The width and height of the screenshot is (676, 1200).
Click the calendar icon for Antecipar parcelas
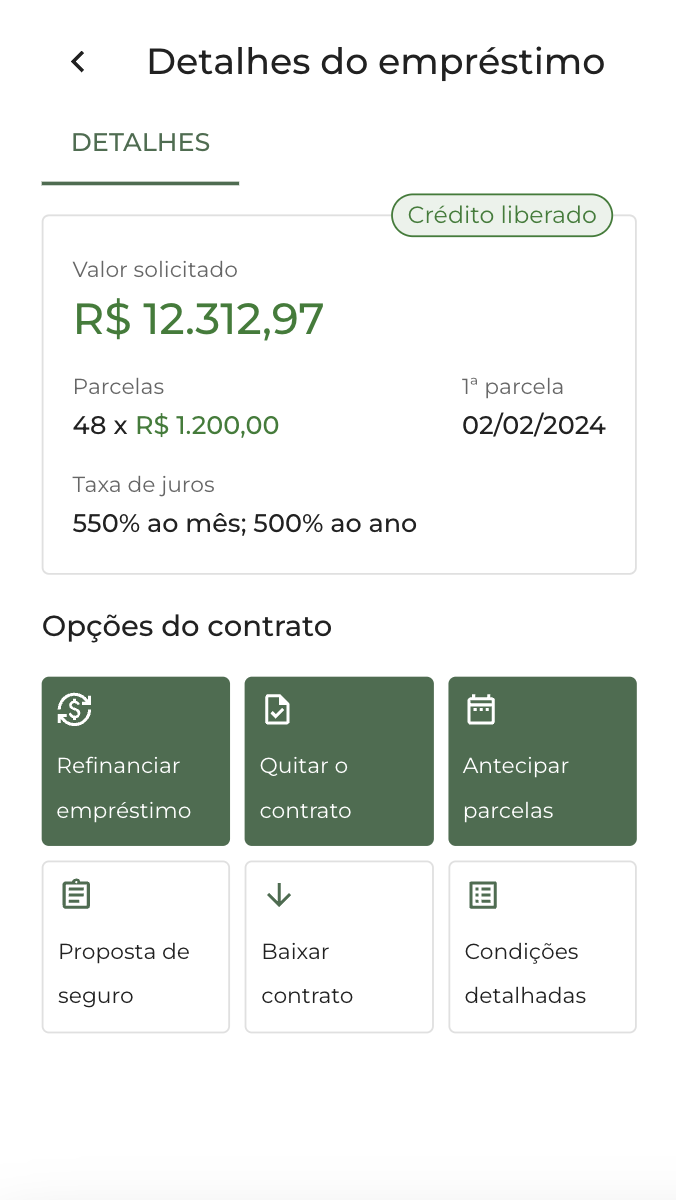tap(481, 709)
